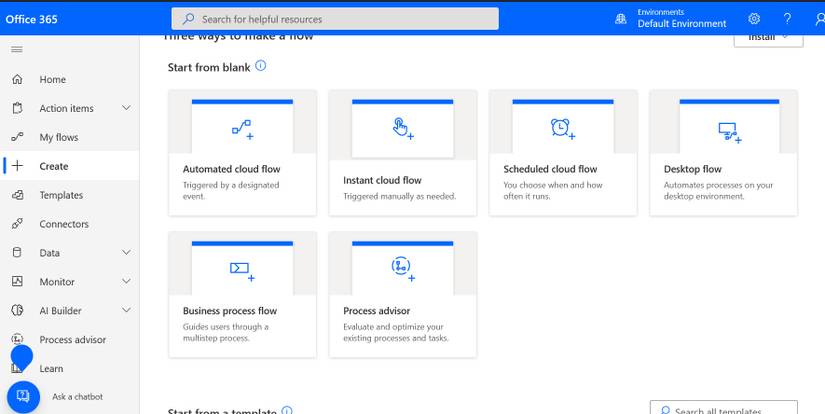Click the Home house icon
The height and width of the screenshot is (414, 825).
tap(17, 79)
